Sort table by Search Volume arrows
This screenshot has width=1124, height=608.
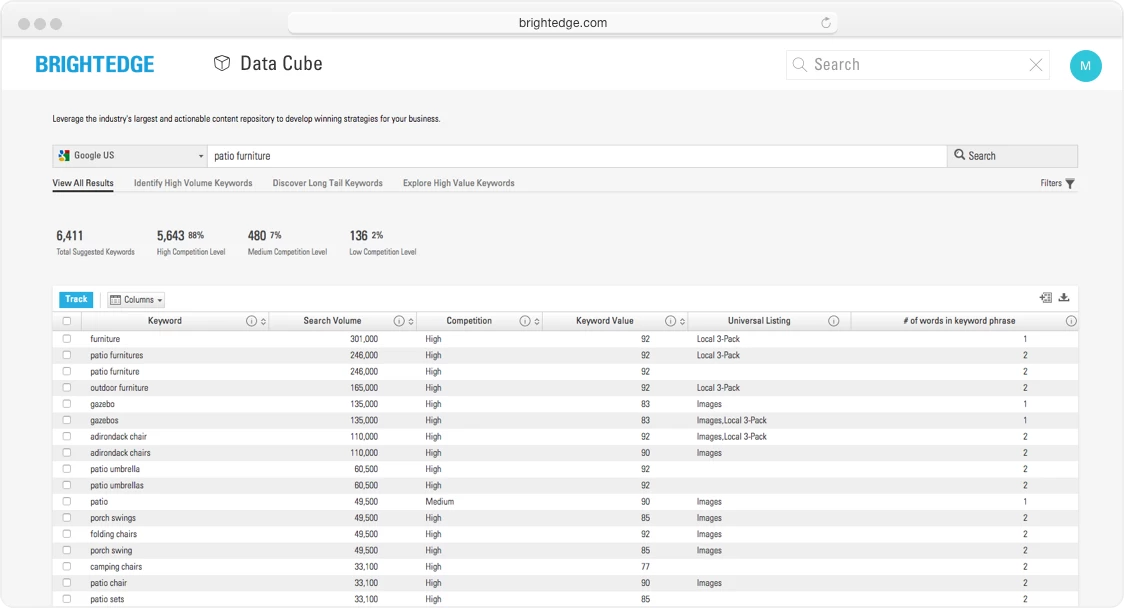point(411,321)
